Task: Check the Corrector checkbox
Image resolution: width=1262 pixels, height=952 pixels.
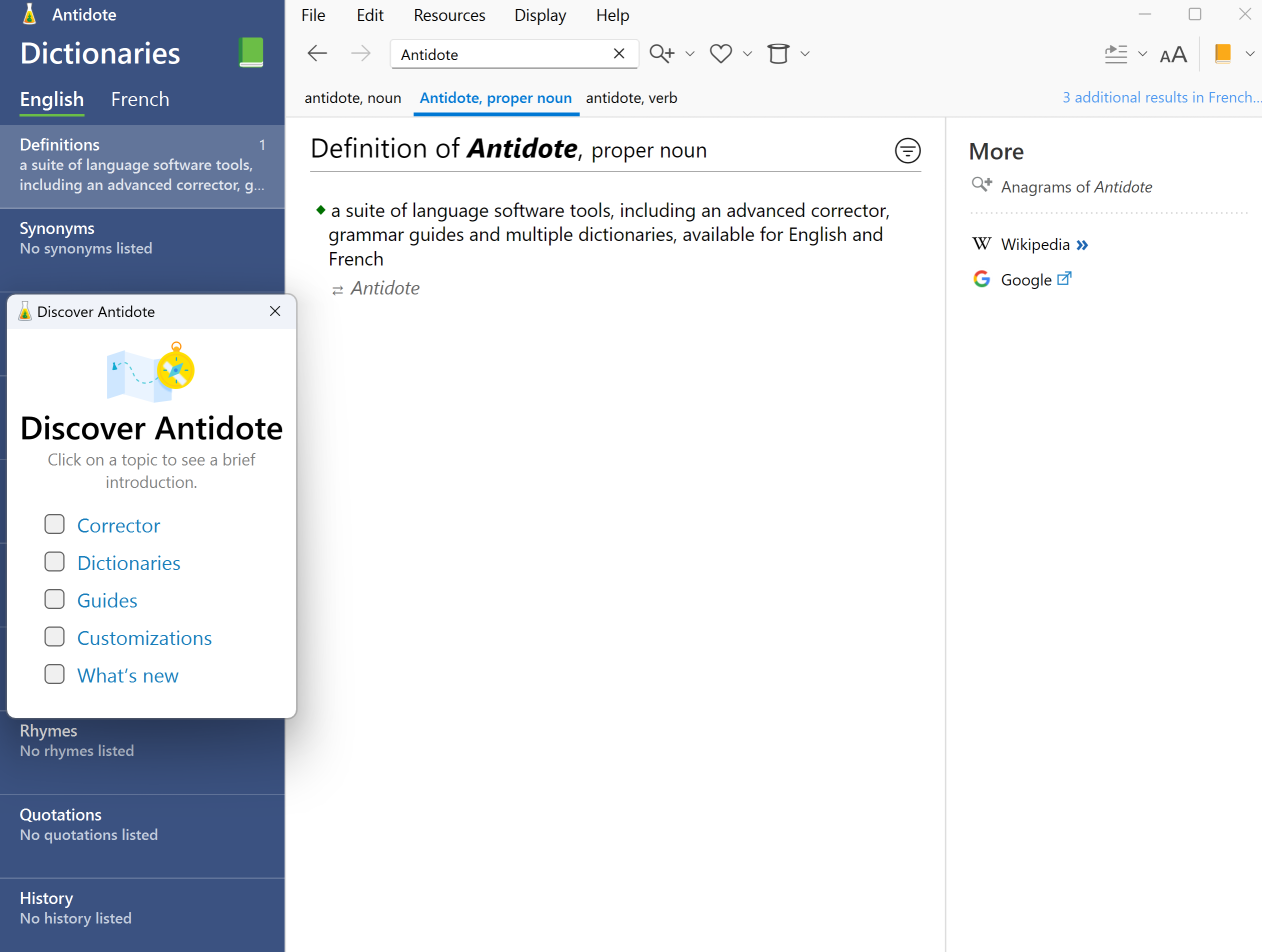Action: click(x=55, y=525)
